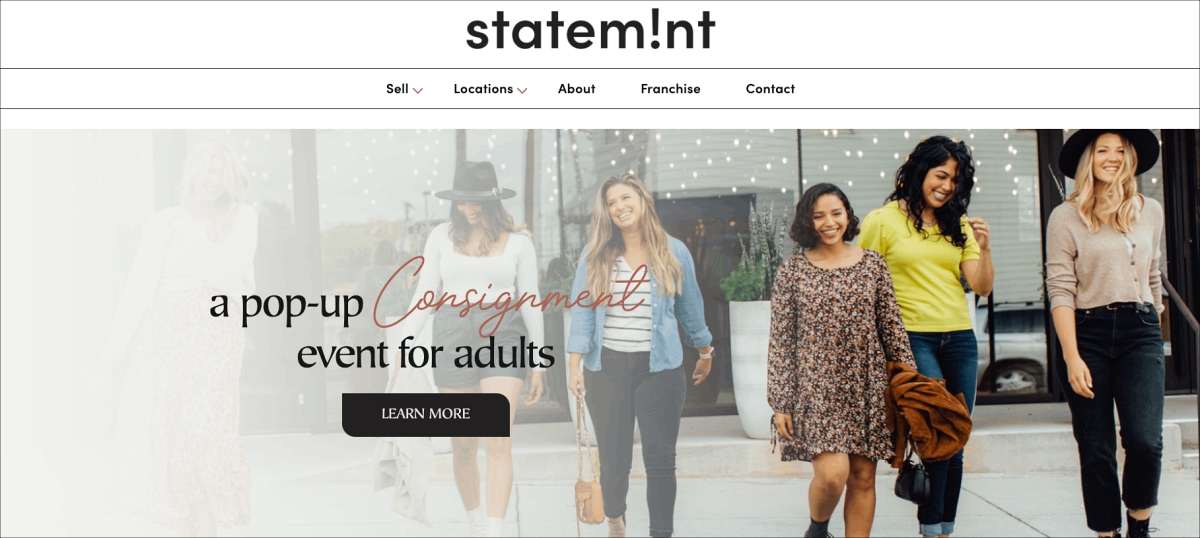Image resolution: width=1200 pixels, height=538 pixels.
Task: Click the brown suede jacket being carried
Action: [x=927, y=410]
